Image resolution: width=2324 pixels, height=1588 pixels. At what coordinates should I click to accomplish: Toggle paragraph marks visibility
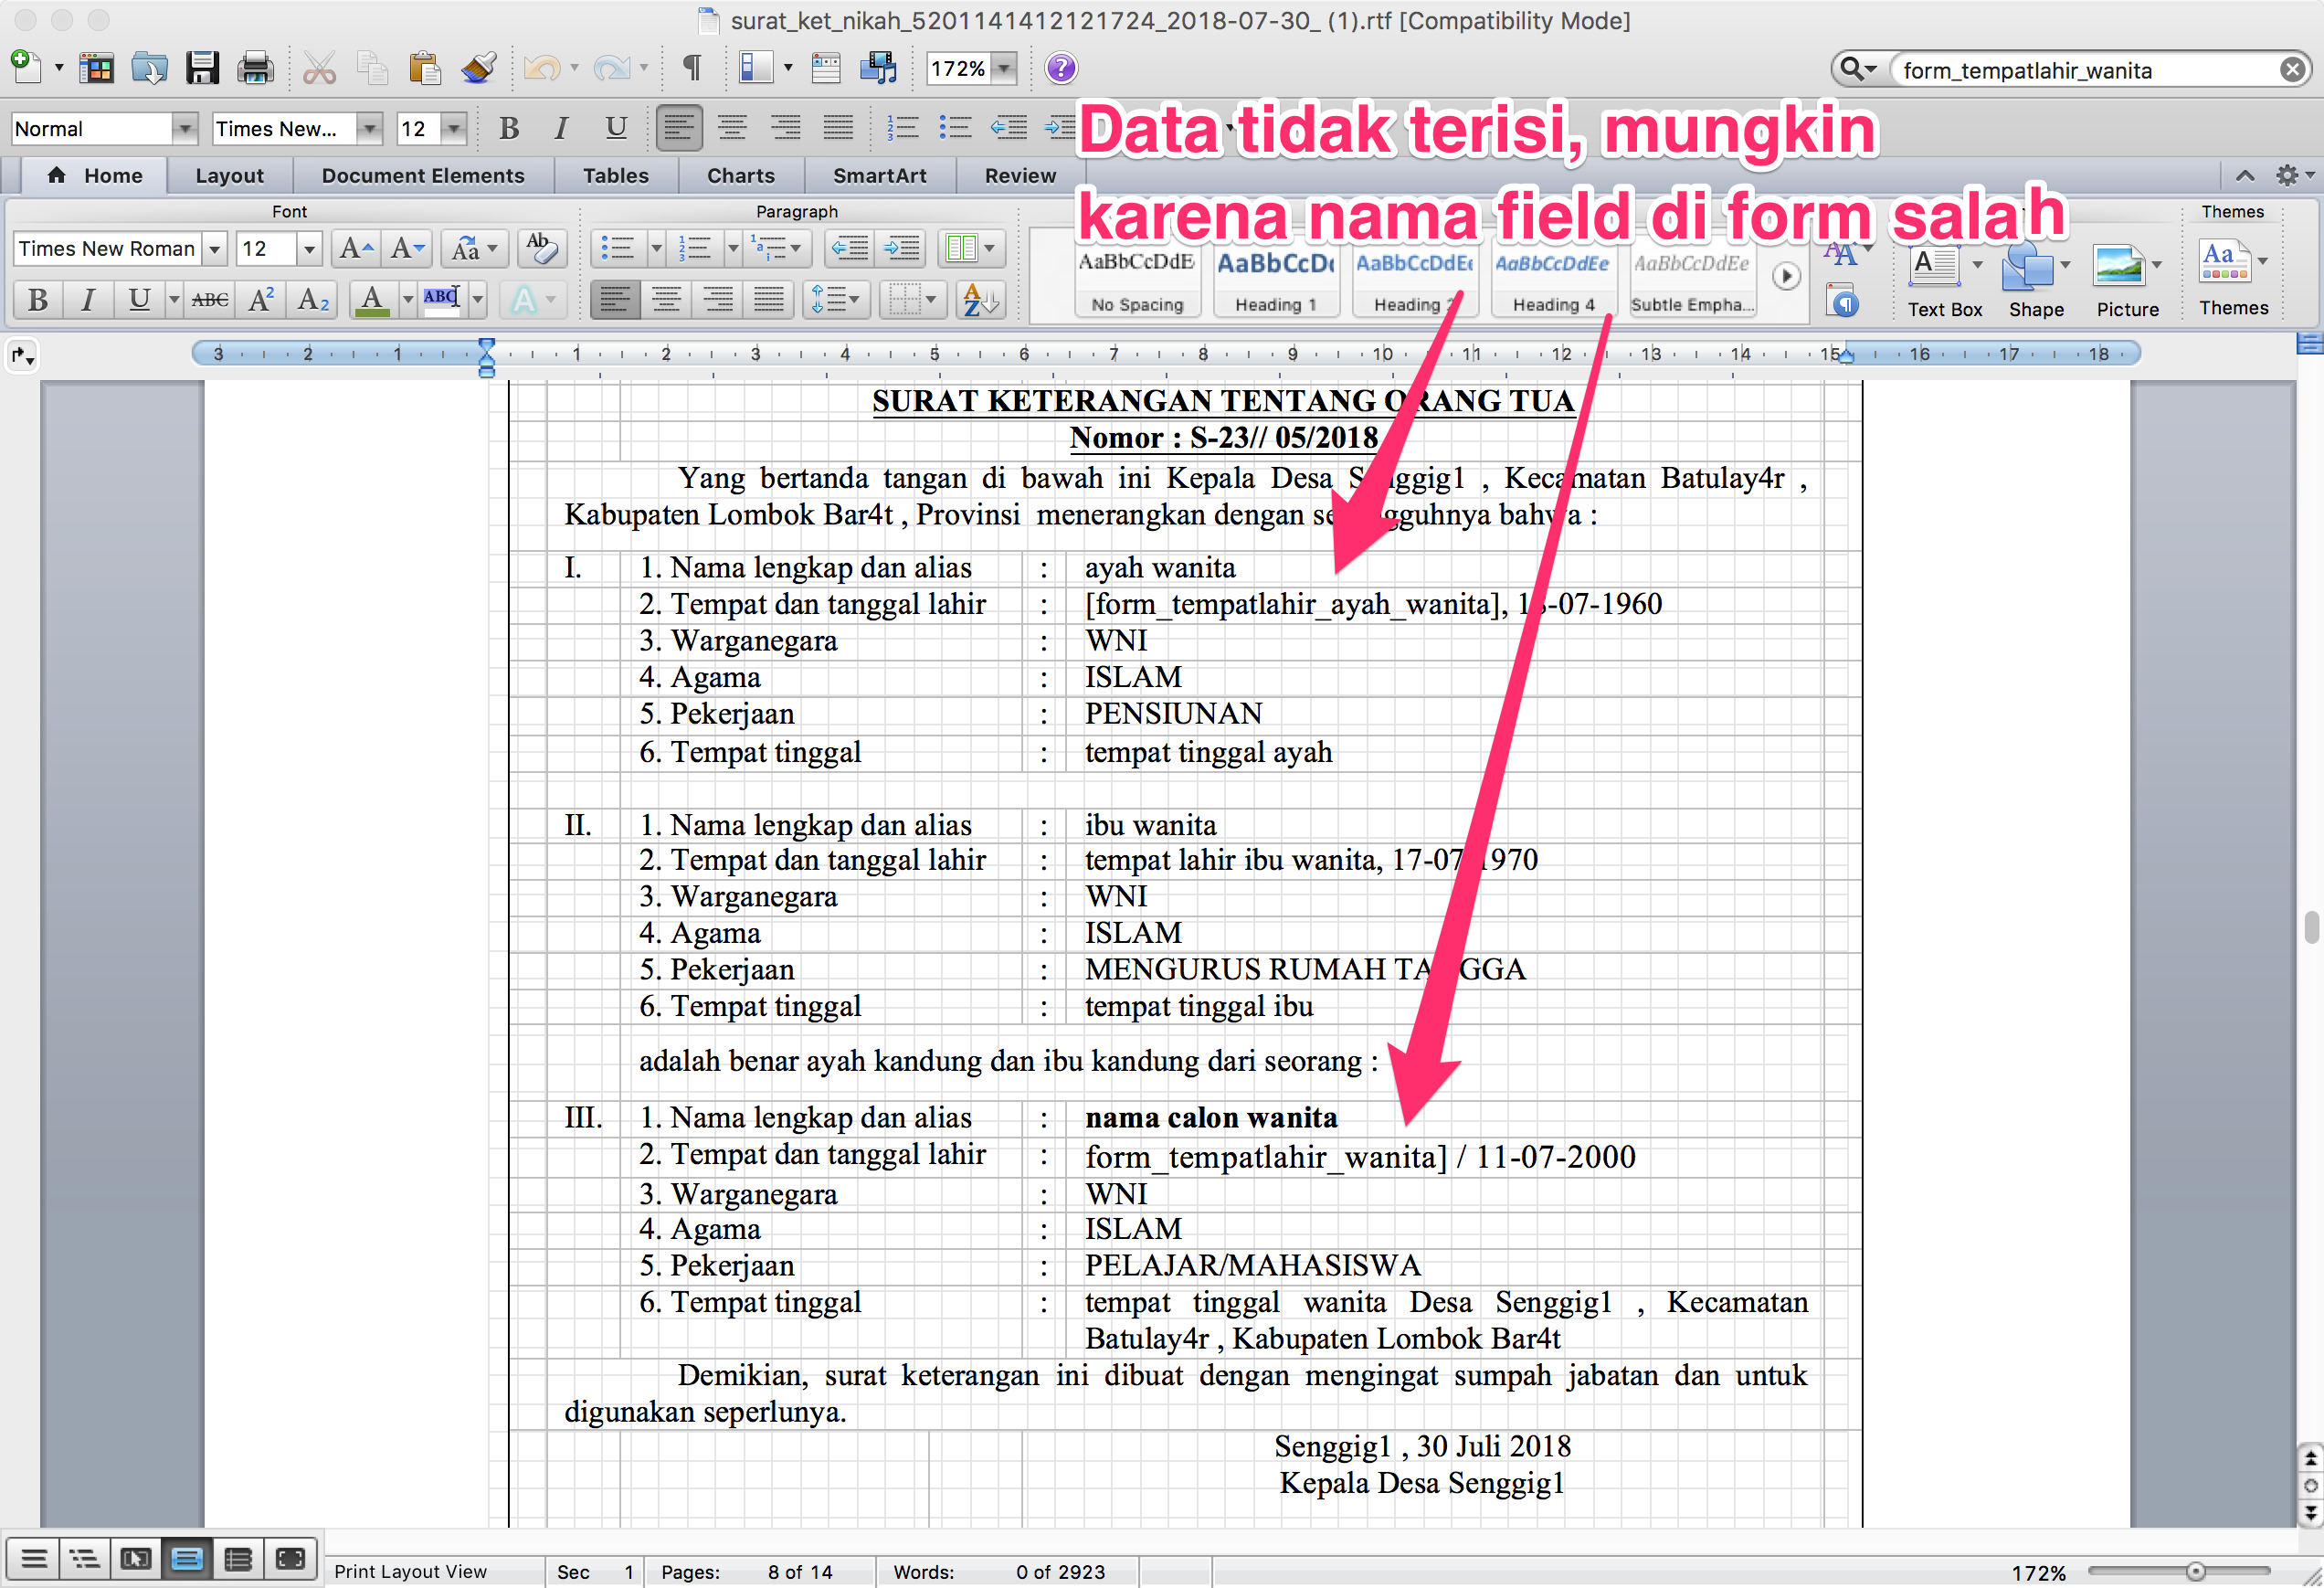(691, 68)
